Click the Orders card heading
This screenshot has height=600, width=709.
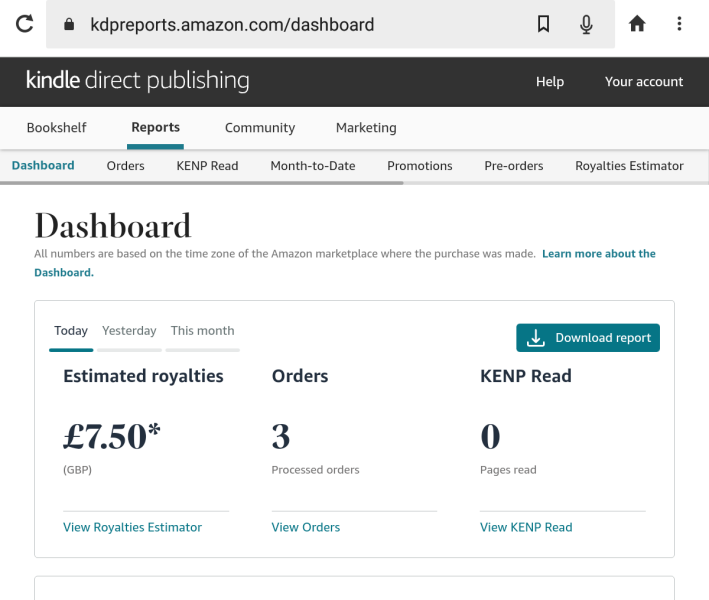tap(300, 376)
